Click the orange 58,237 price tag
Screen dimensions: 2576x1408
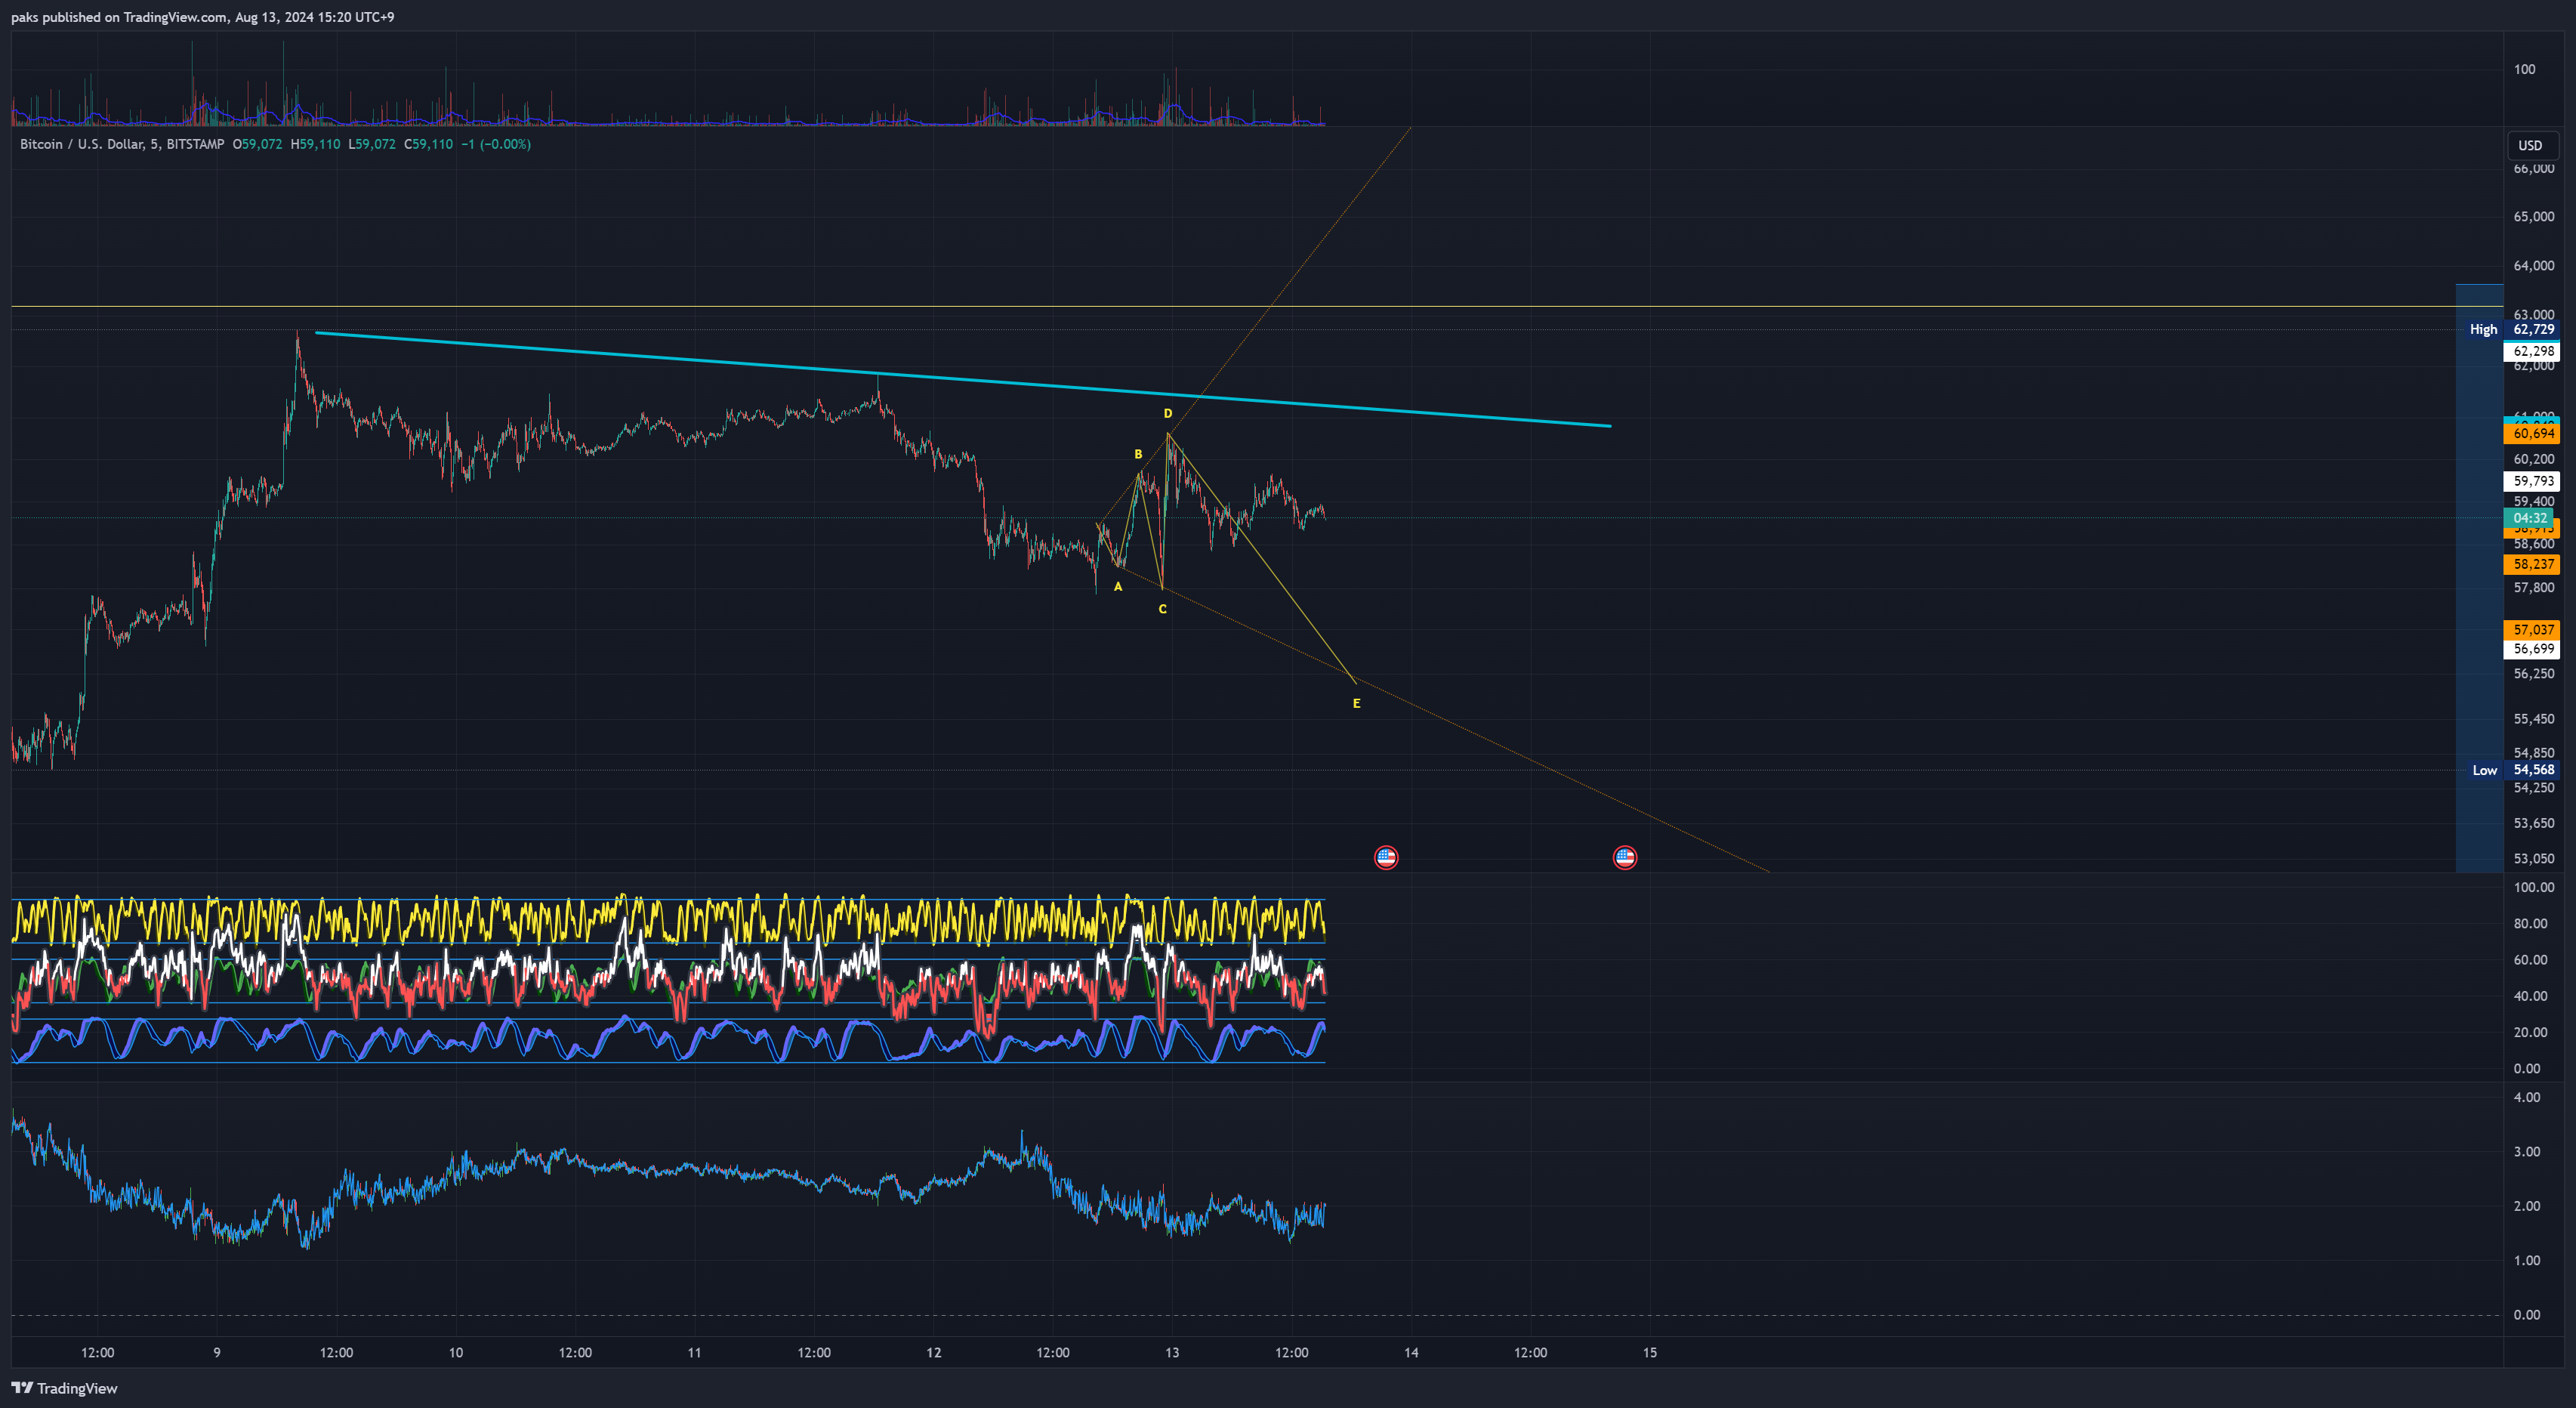[x=2532, y=564]
